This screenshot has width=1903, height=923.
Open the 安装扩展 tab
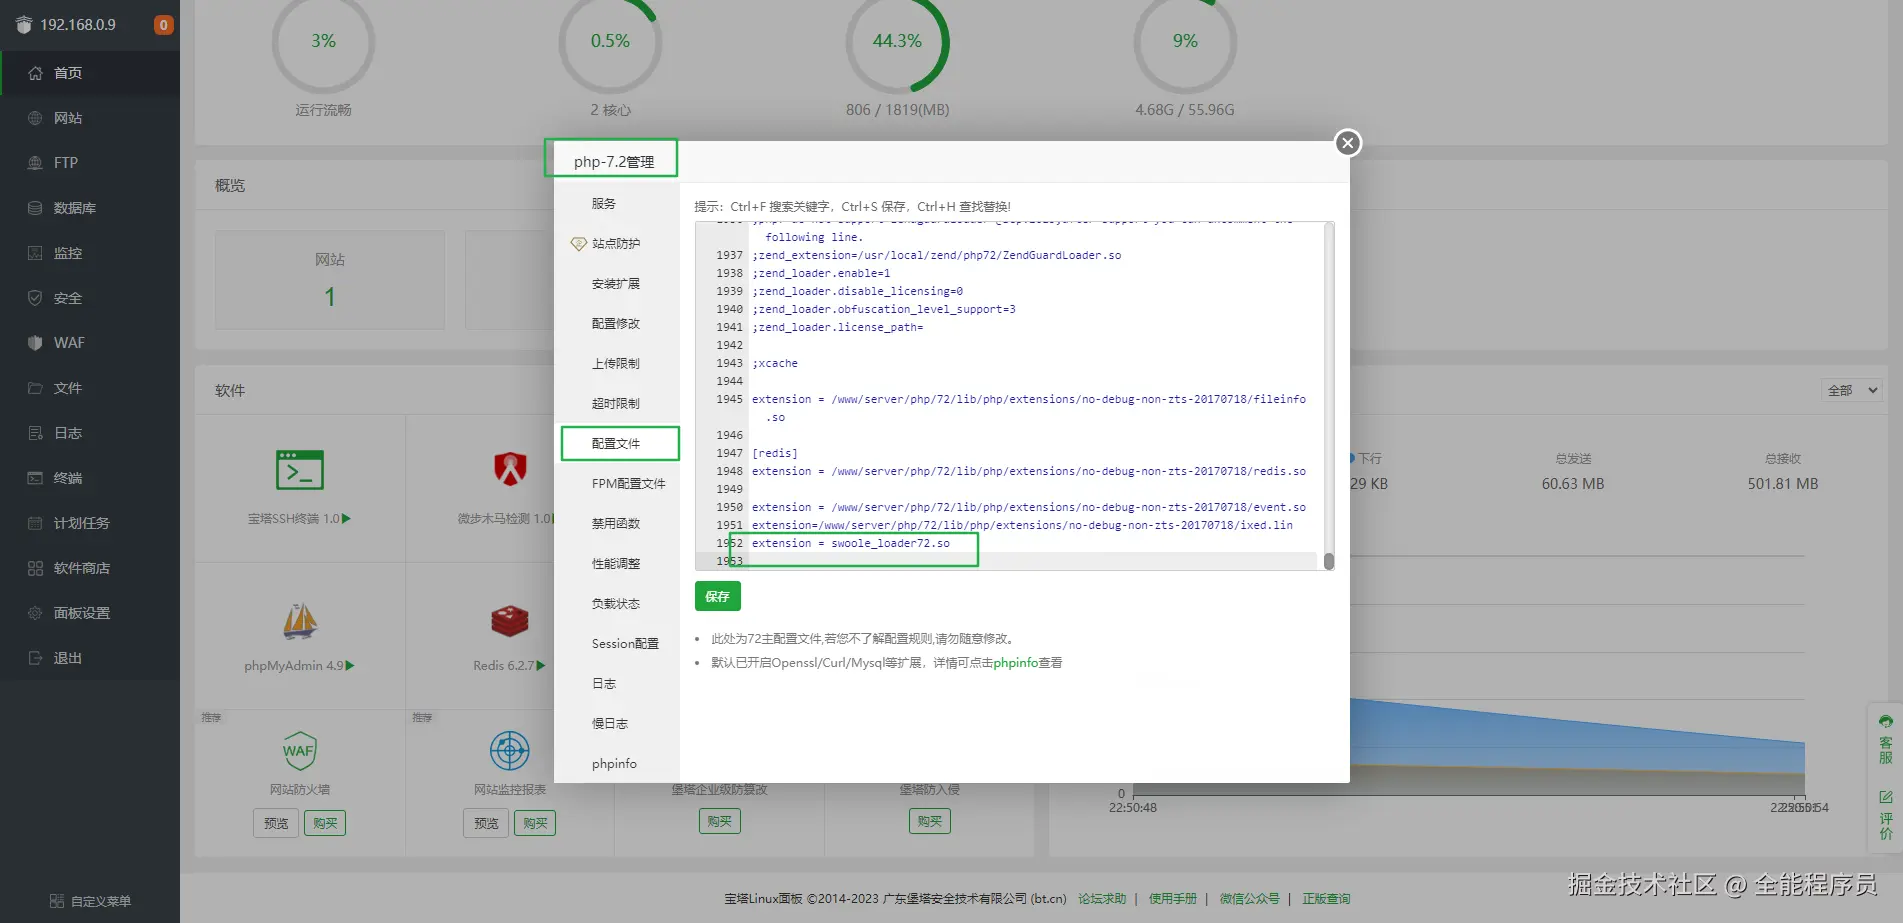617,284
